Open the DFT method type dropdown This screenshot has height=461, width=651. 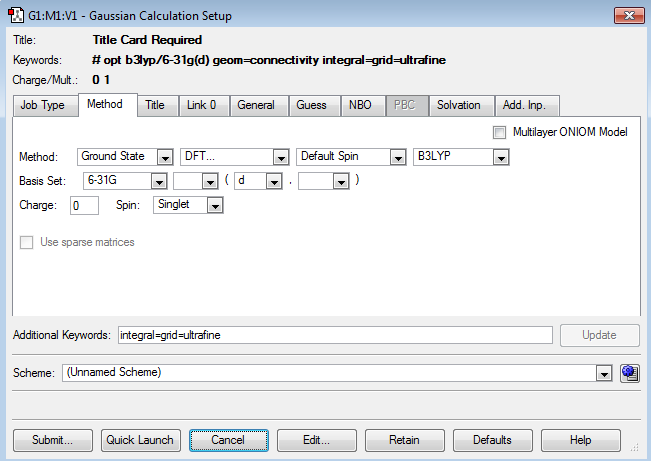pyautogui.click(x=281, y=157)
